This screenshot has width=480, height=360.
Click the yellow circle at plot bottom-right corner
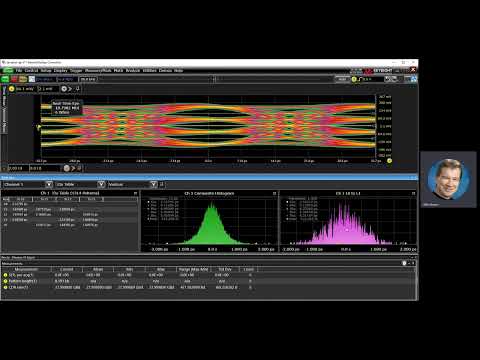point(389,161)
